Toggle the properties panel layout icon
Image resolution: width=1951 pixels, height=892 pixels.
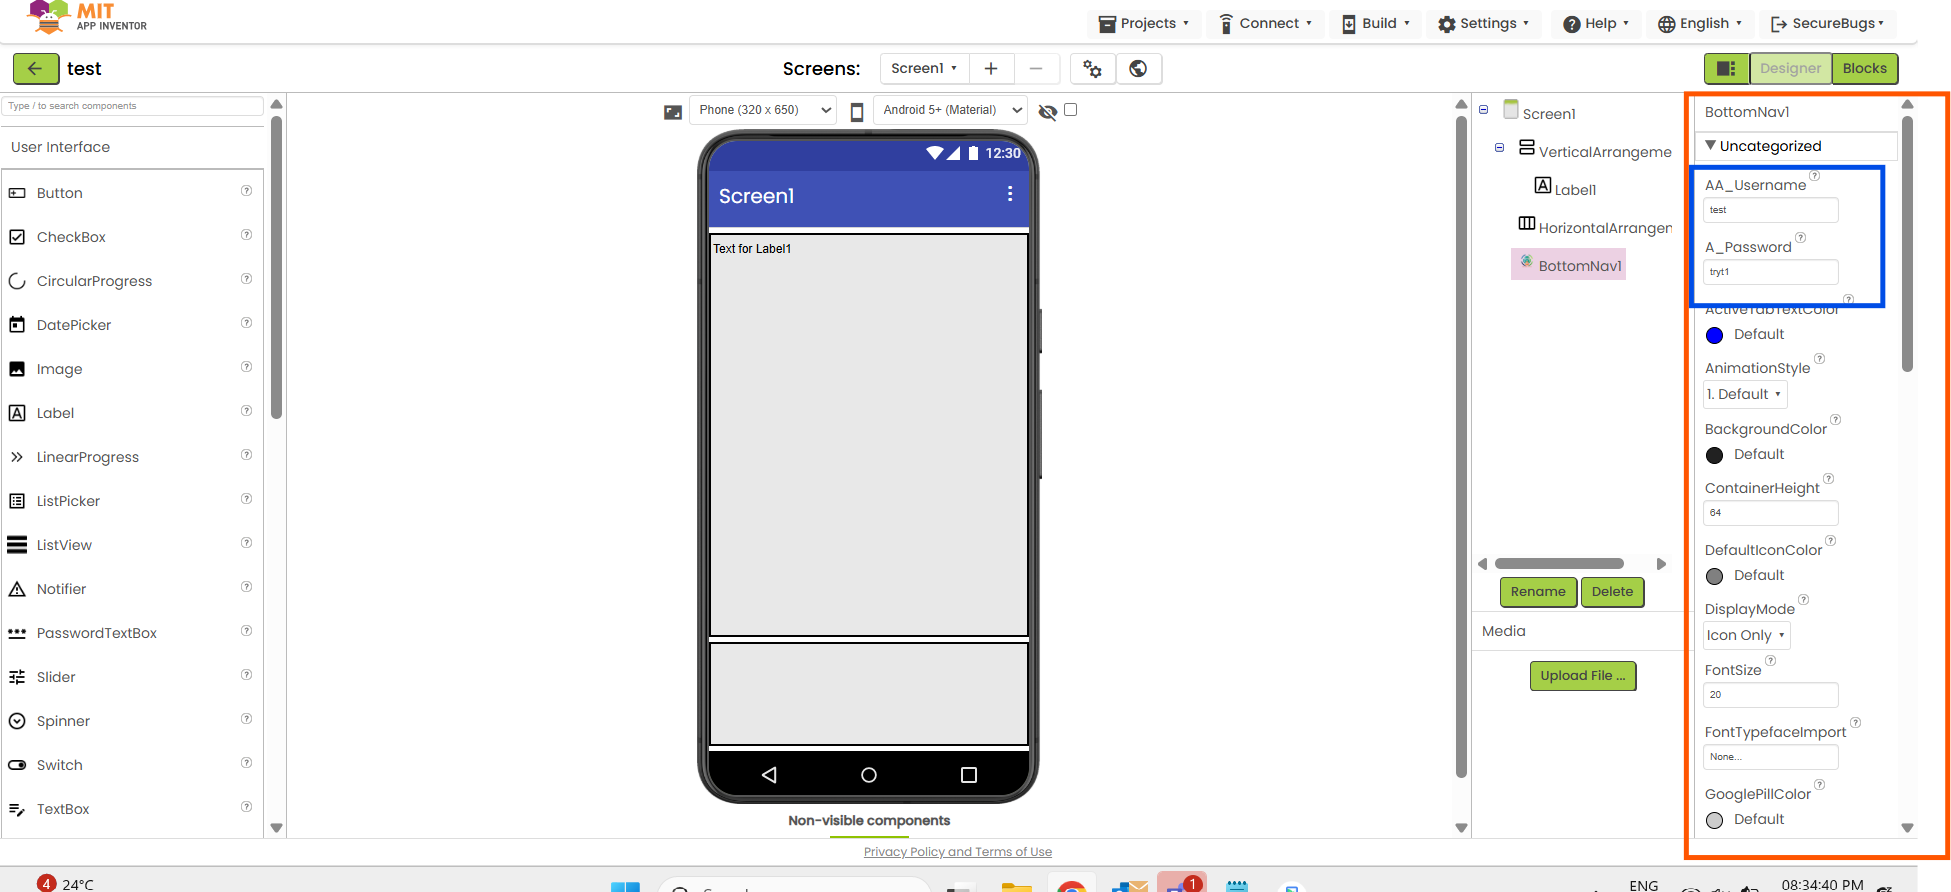coord(1726,69)
